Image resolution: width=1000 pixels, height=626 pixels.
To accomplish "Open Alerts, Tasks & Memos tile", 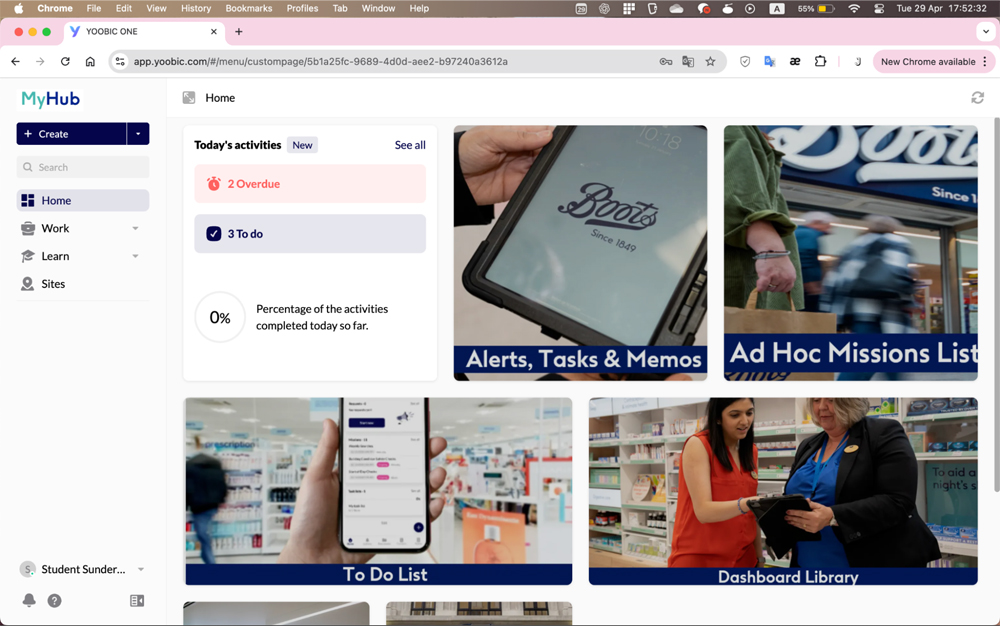I will 580,253.
